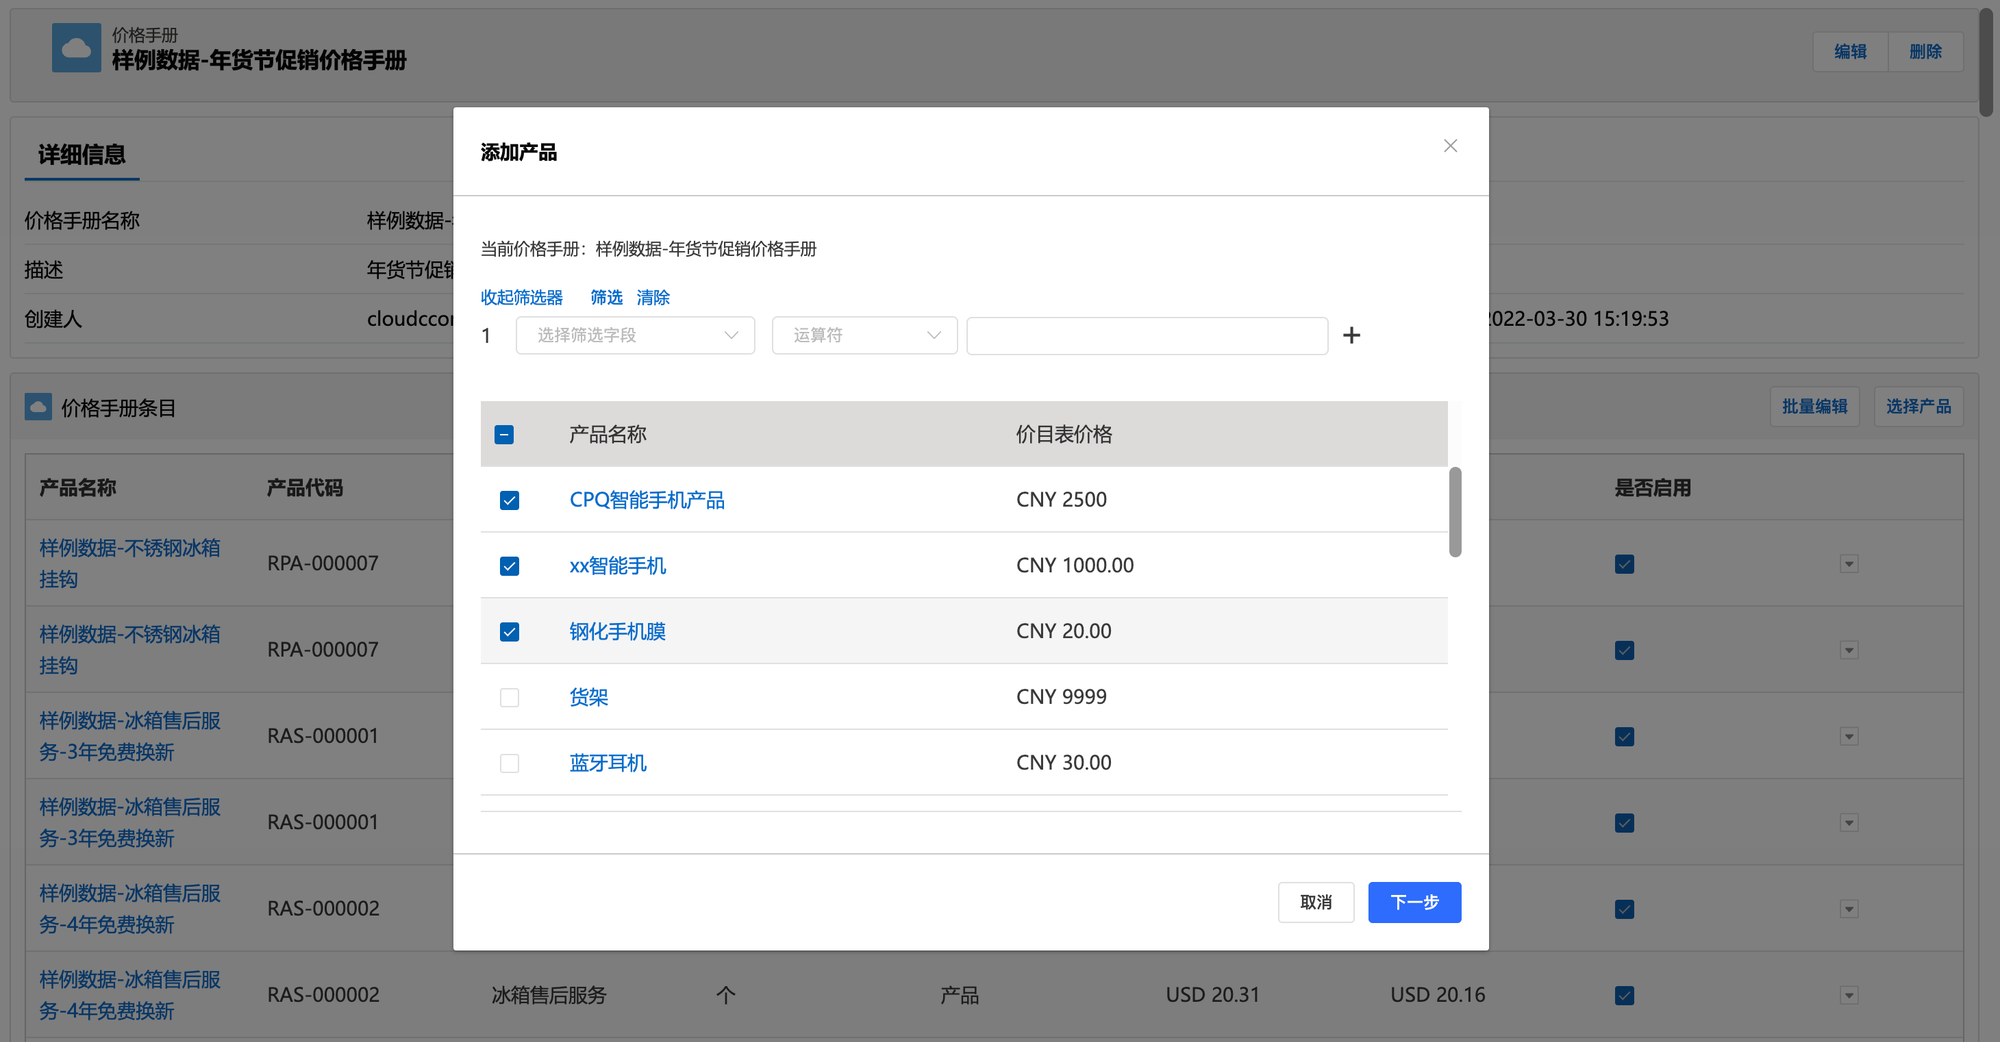Screen dimensions: 2000x1042
Task: Click the cloud icon beside 价格手册 title
Action: tap(76, 48)
